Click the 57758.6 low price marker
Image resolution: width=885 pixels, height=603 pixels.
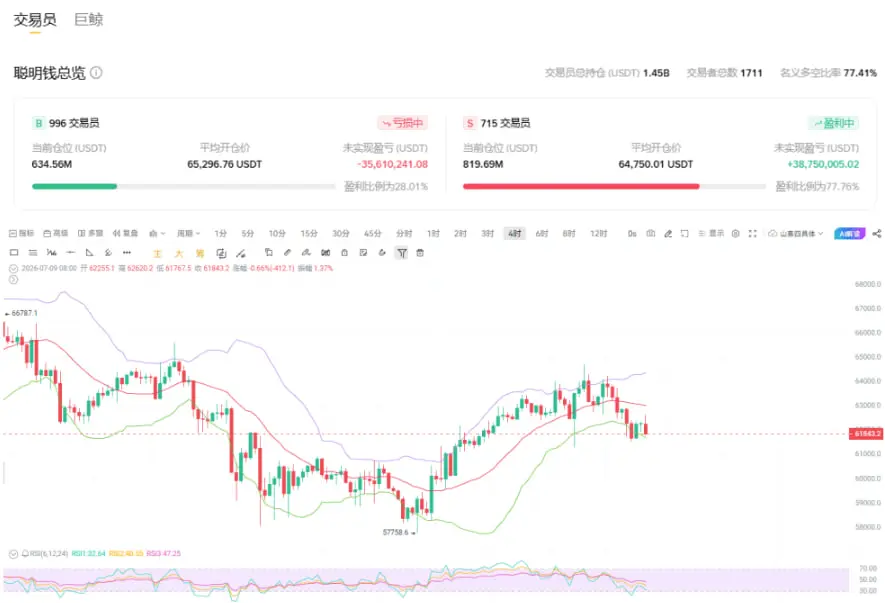click(x=399, y=532)
